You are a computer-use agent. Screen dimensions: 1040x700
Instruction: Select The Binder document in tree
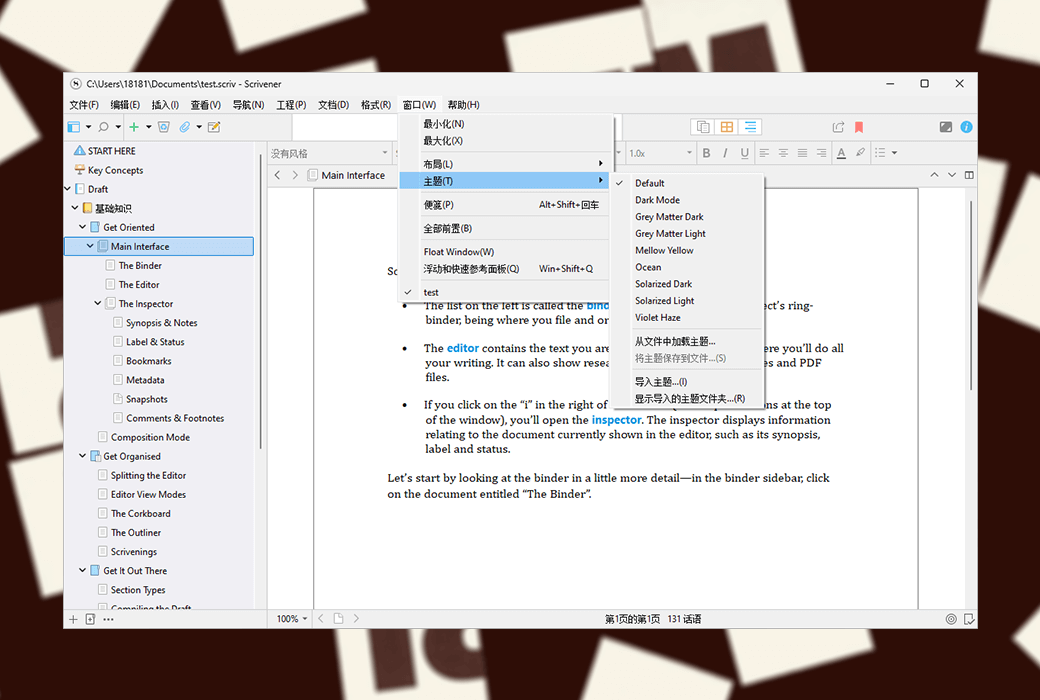point(140,265)
